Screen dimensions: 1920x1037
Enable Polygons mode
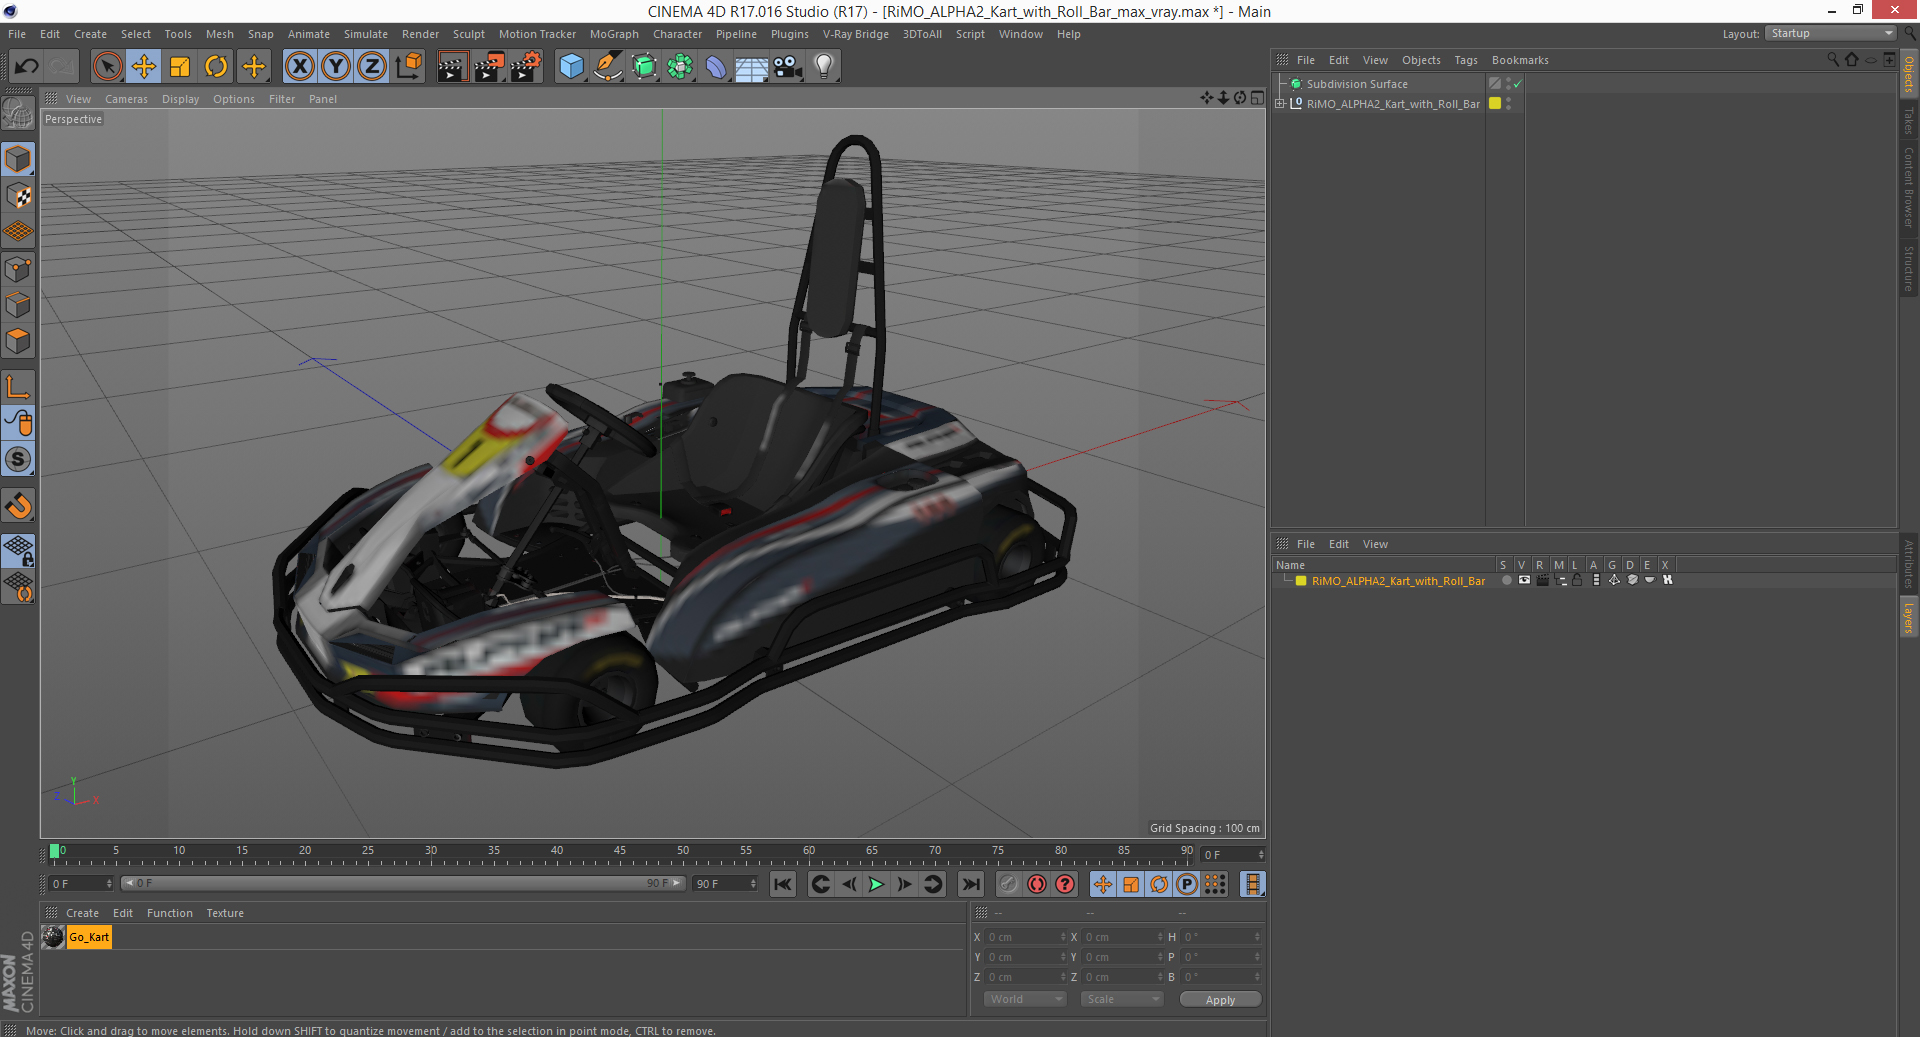click(x=18, y=341)
